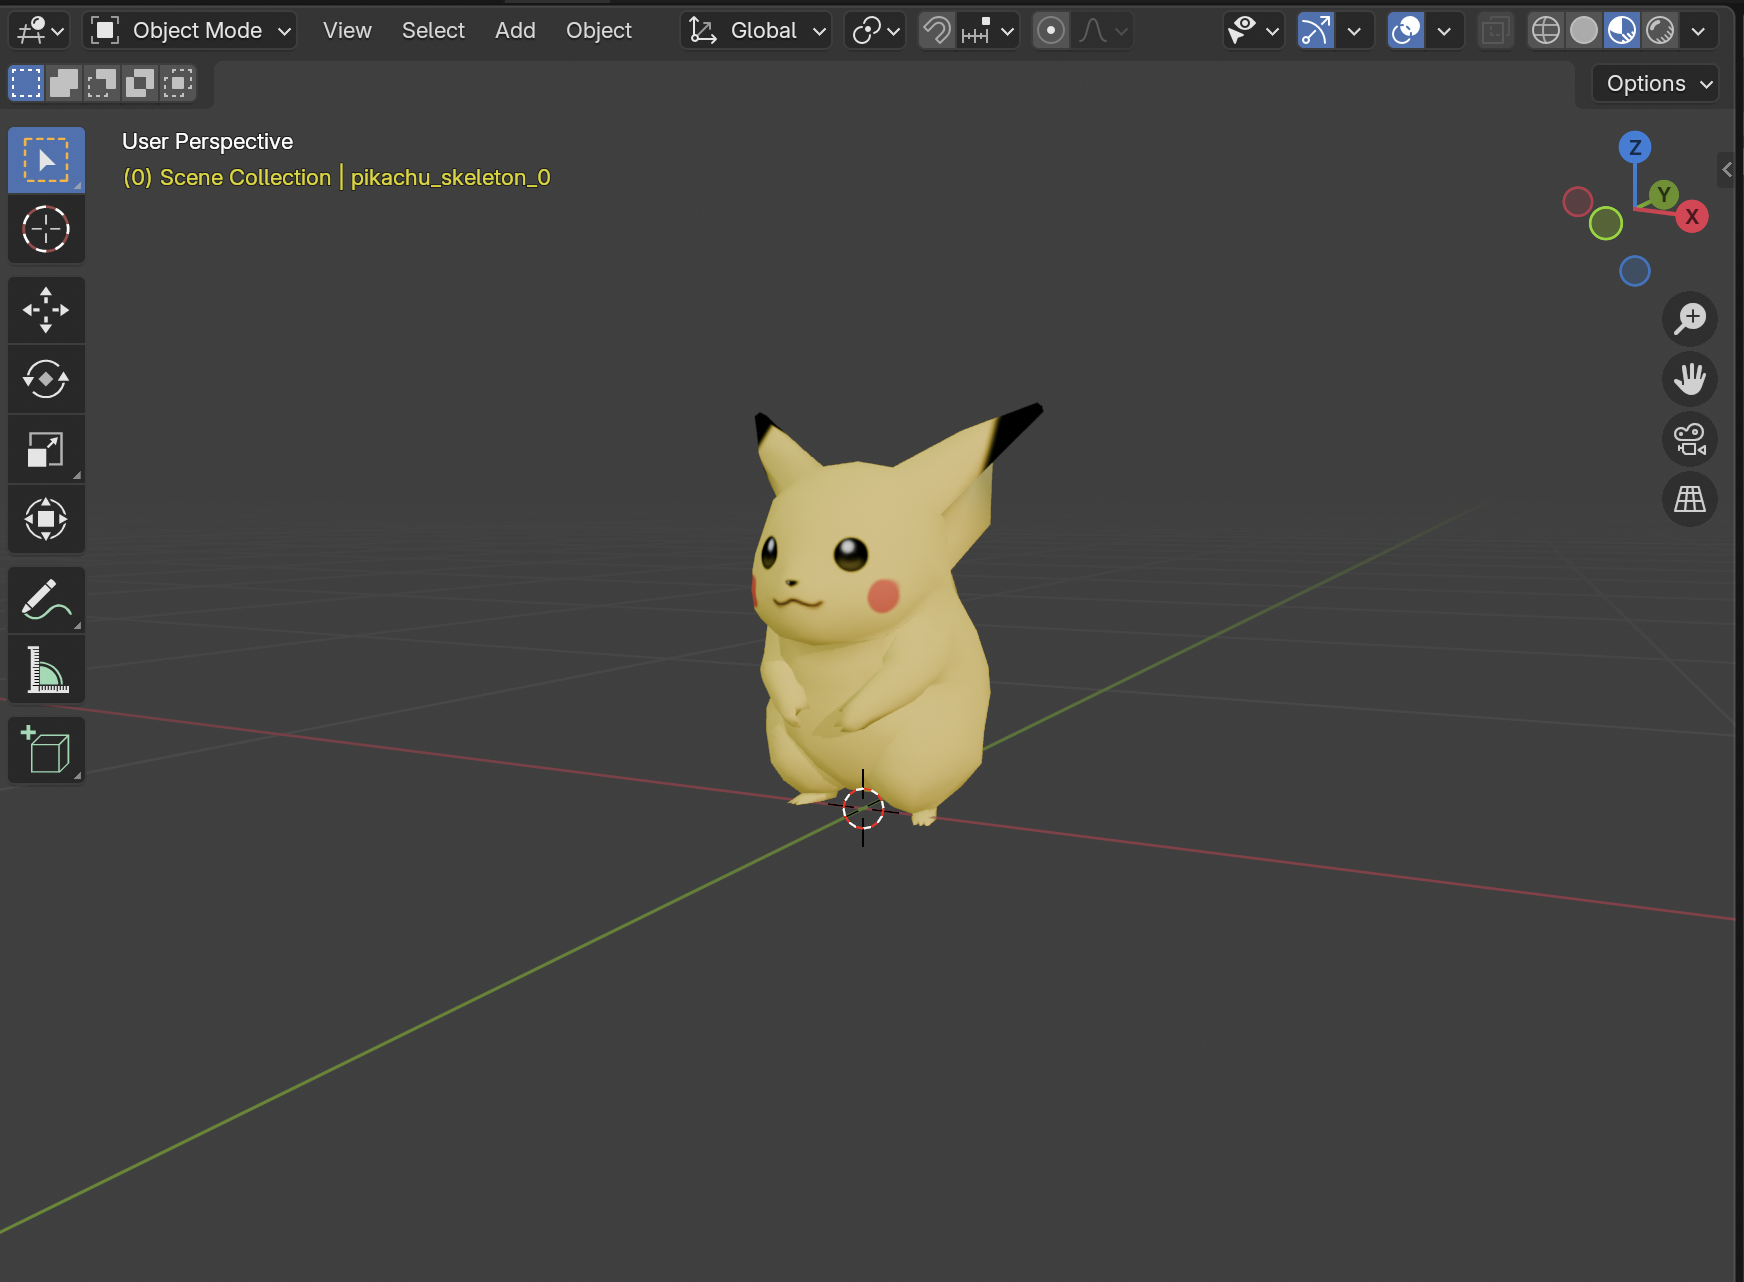The height and width of the screenshot is (1282, 1744).
Task: Open the snapping options dropdown
Action: [989, 31]
